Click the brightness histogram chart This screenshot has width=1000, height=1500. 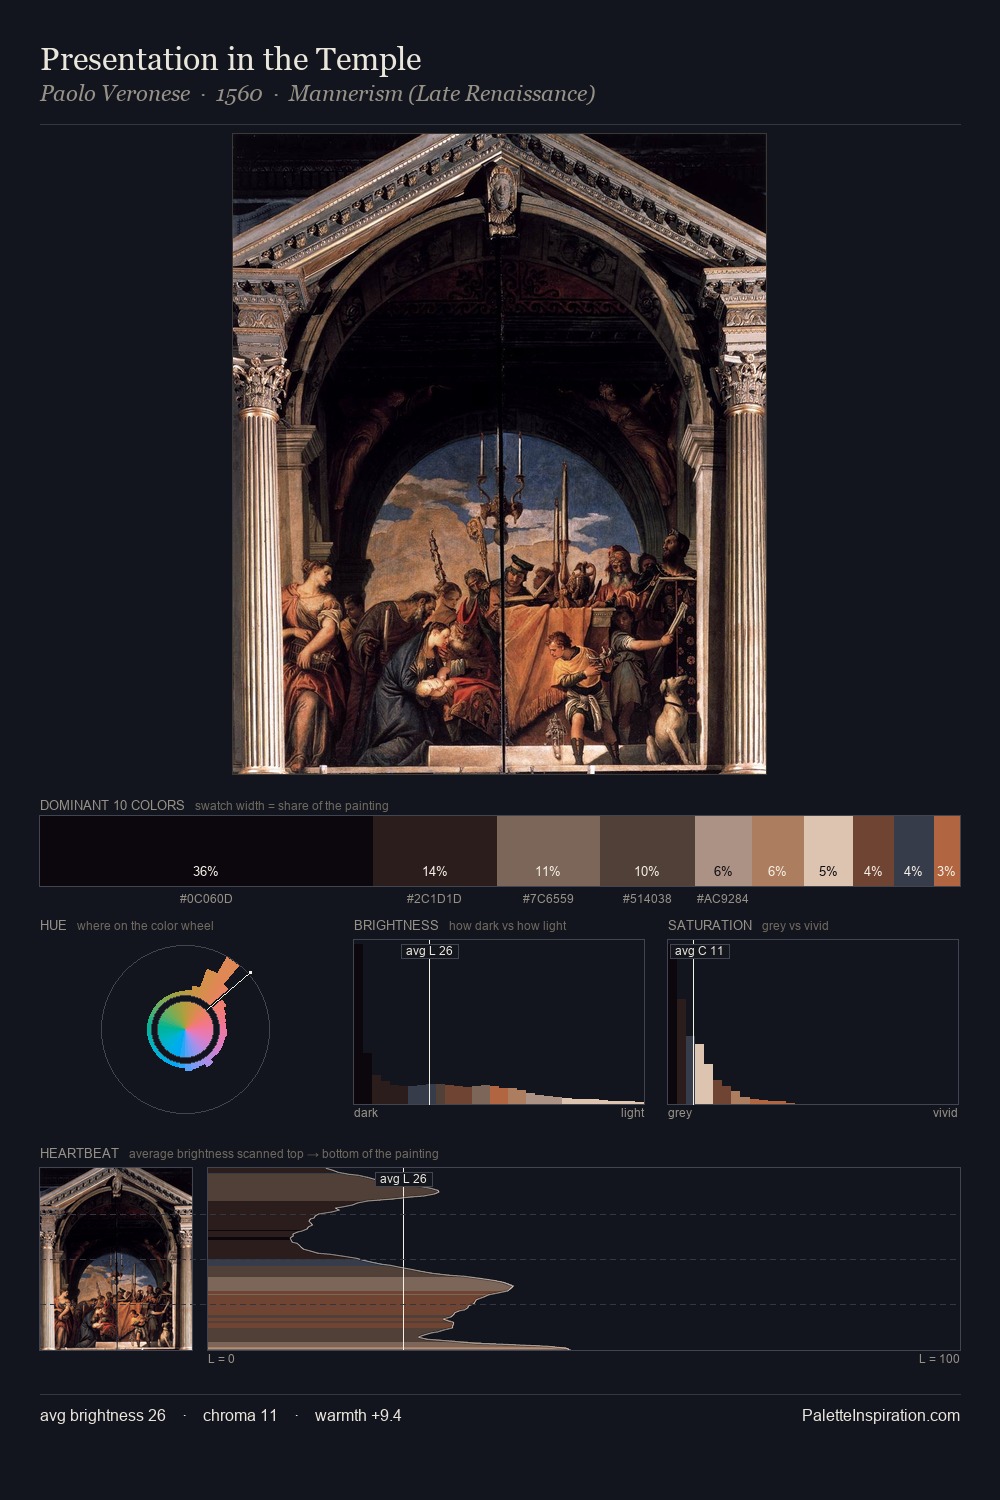(x=499, y=1022)
